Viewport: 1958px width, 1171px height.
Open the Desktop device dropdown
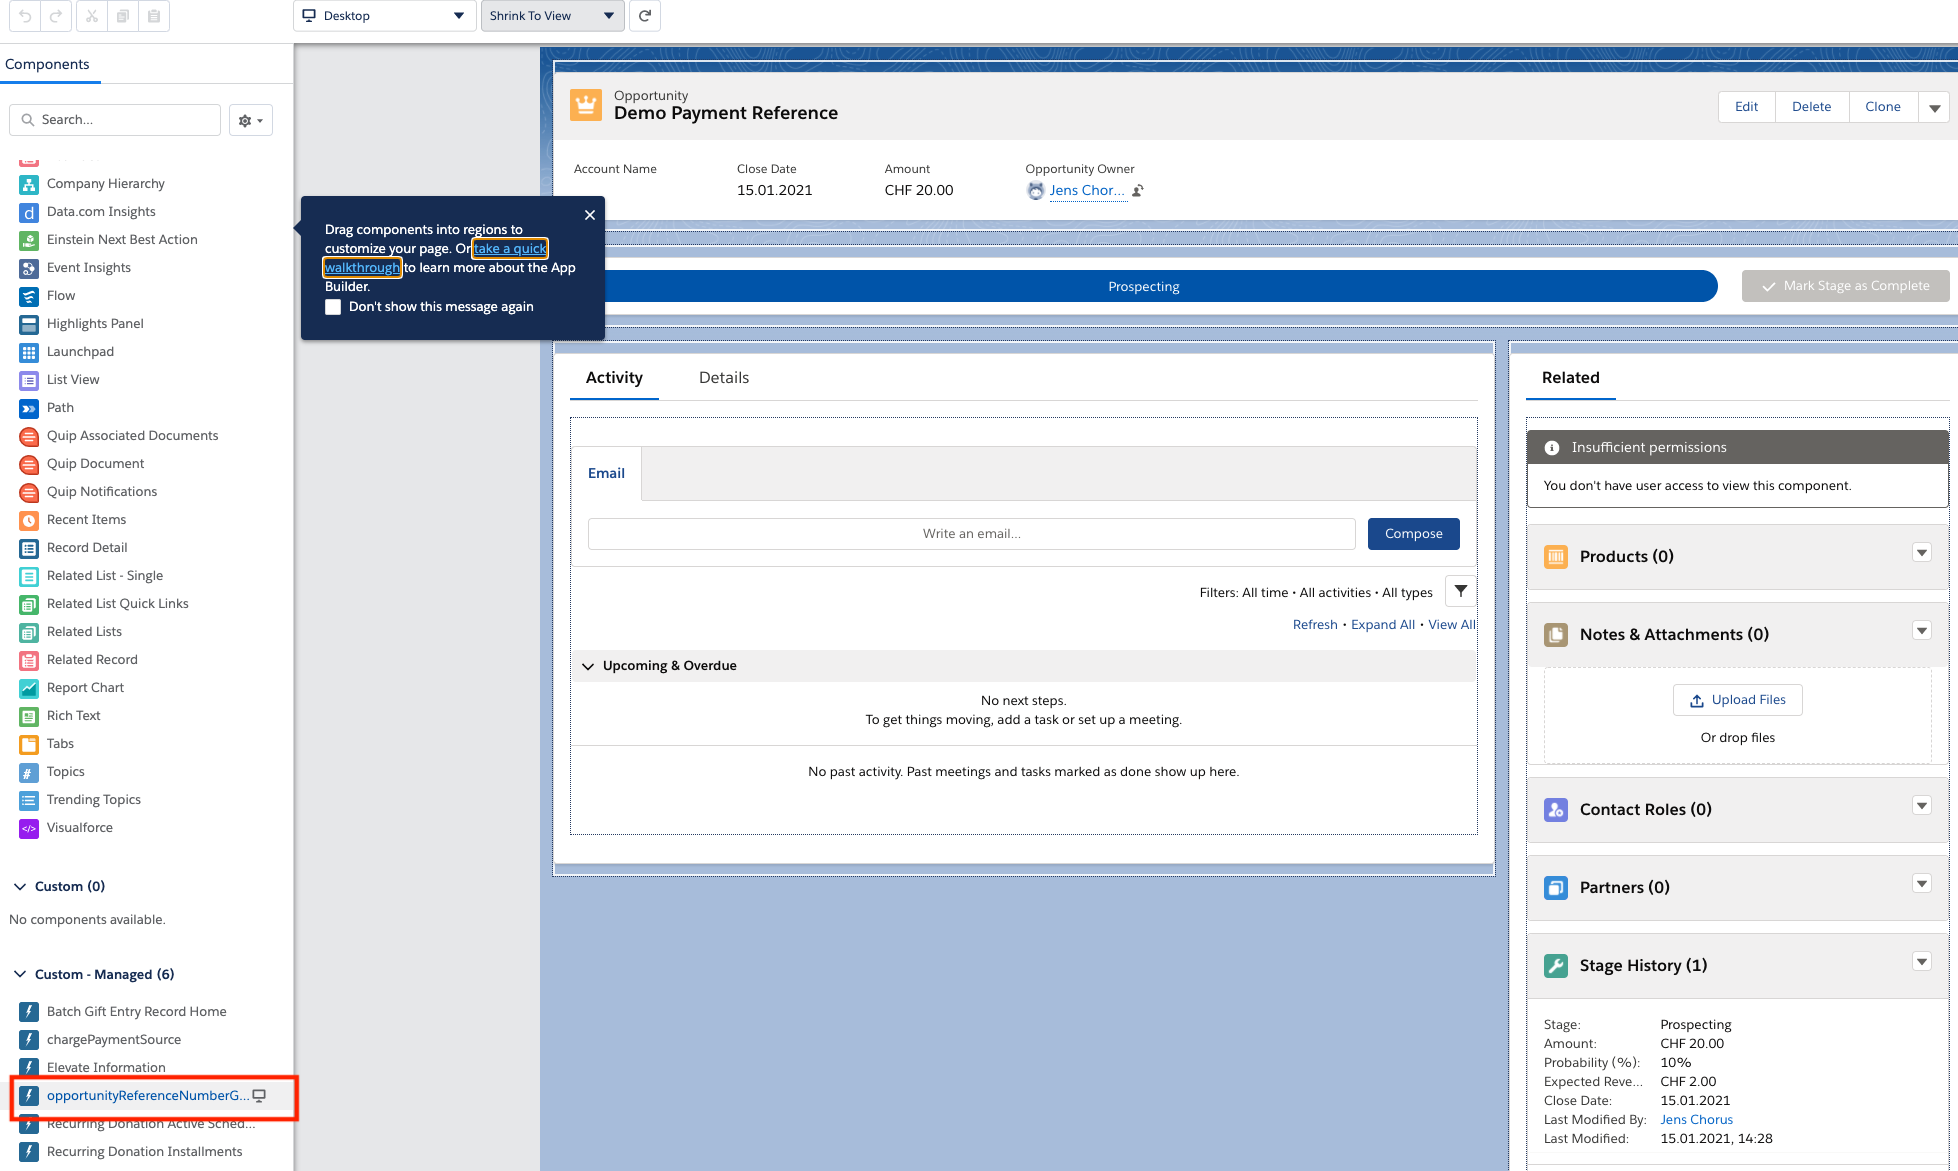coord(384,16)
